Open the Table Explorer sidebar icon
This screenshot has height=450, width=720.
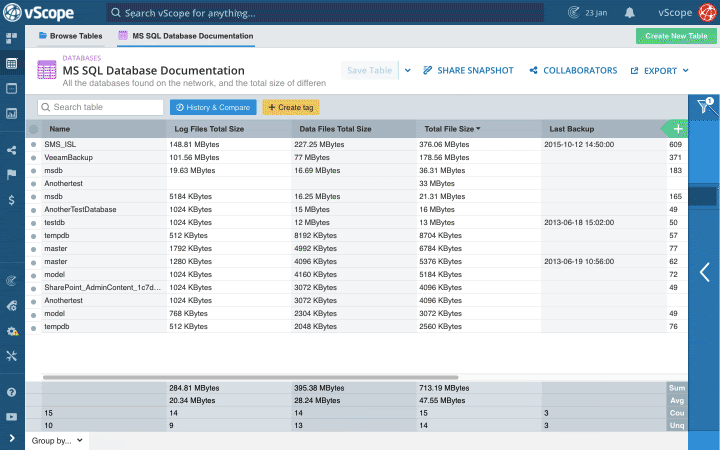(x=11, y=63)
